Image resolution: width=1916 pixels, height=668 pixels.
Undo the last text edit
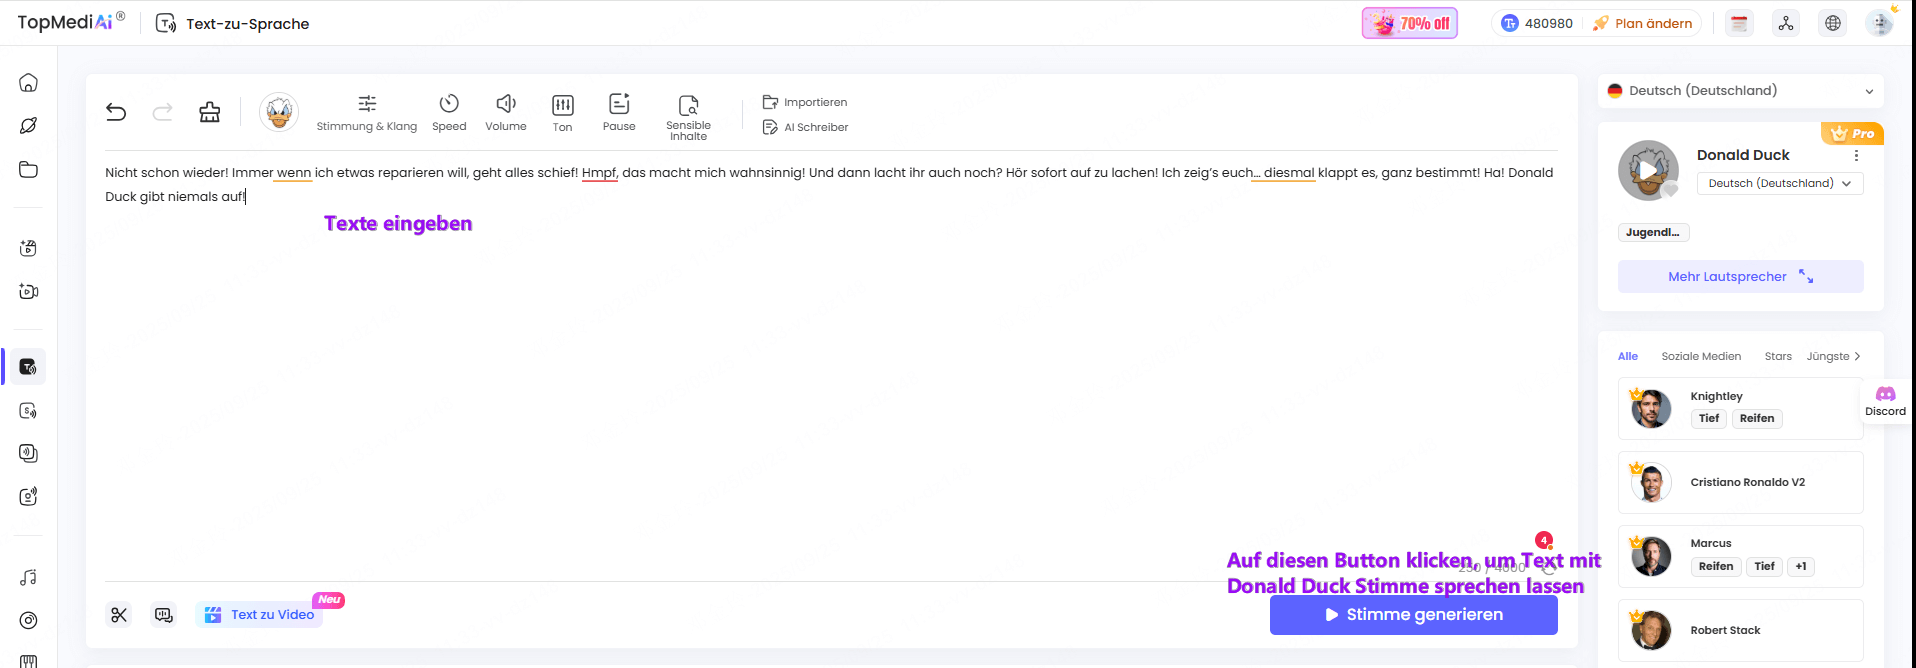click(116, 112)
